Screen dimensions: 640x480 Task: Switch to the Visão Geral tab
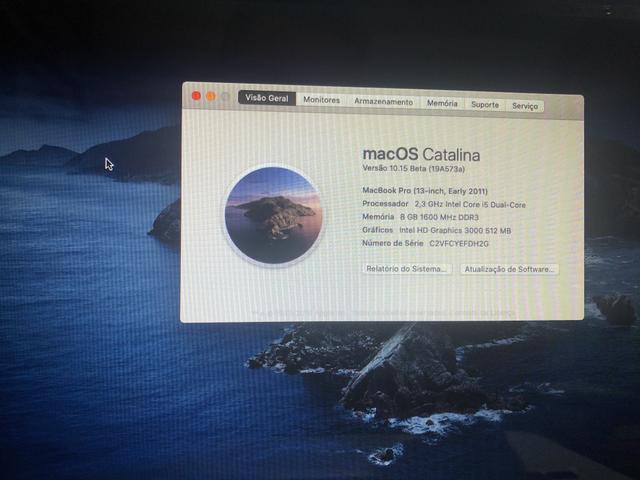coord(267,98)
